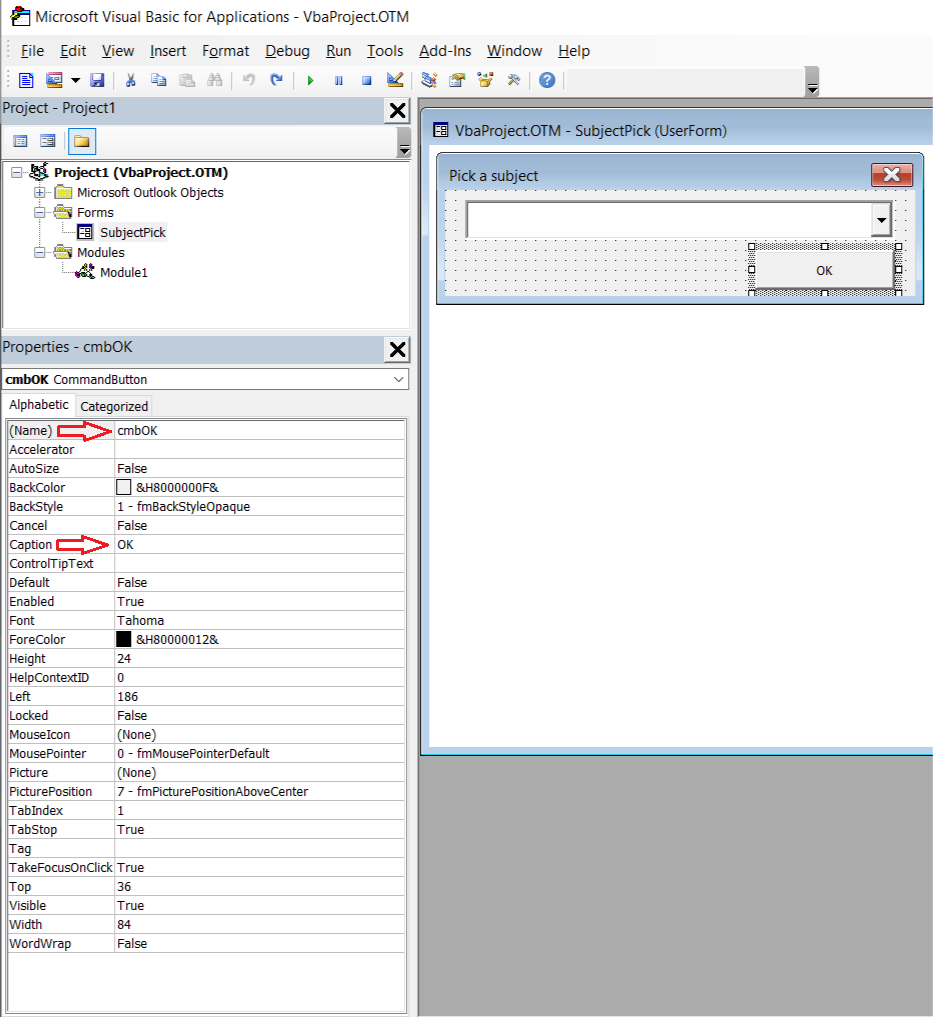The height and width of the screenshot is (1017, 933).
Task: Click the View Code icon in Project panel
Action: (x=21, y=141)
